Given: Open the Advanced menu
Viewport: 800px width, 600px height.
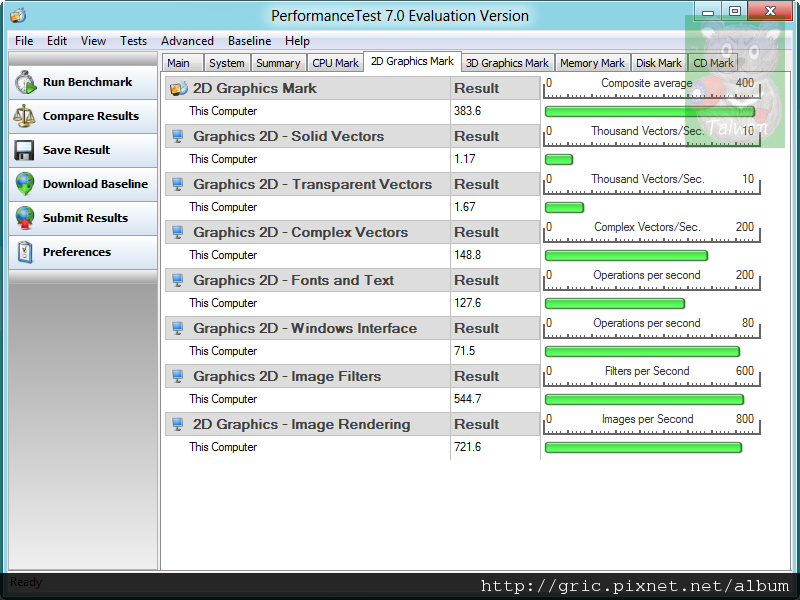Looking at the screenshot, I should point(187,41).
